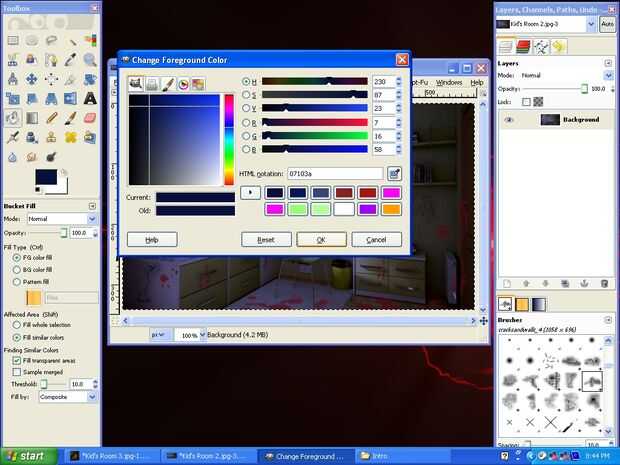Click OK in Change Foreground Color dialog
The image size is (620, 465).
coord(321,240)
